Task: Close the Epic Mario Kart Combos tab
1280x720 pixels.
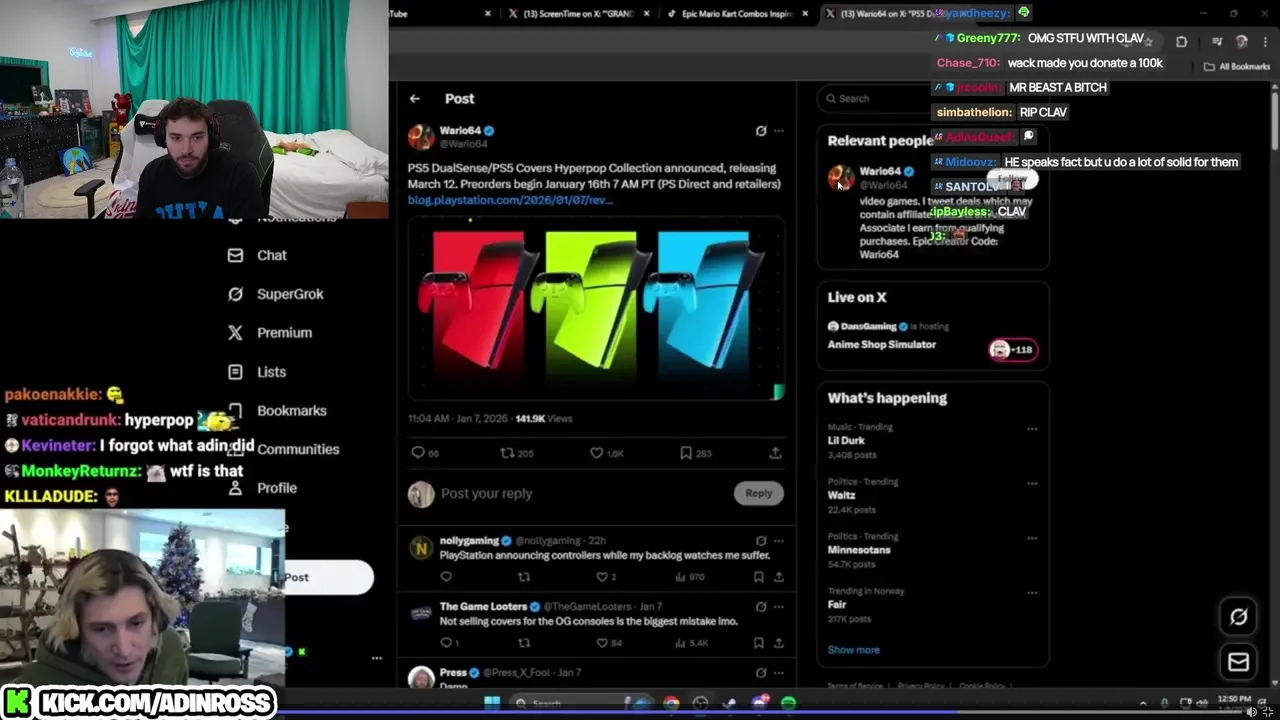Action: [x=805, y=14]
